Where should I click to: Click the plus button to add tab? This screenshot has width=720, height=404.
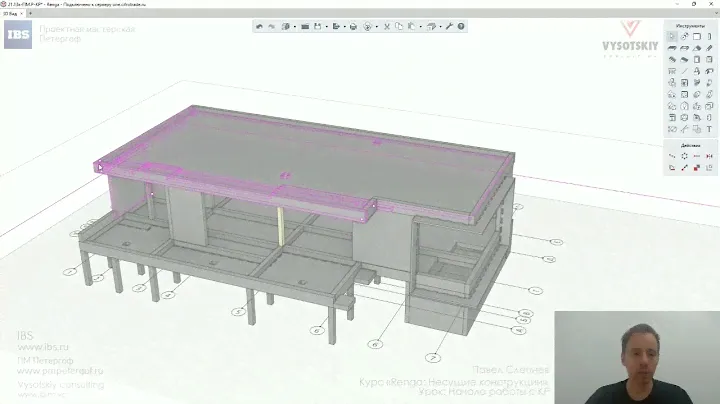29,14
